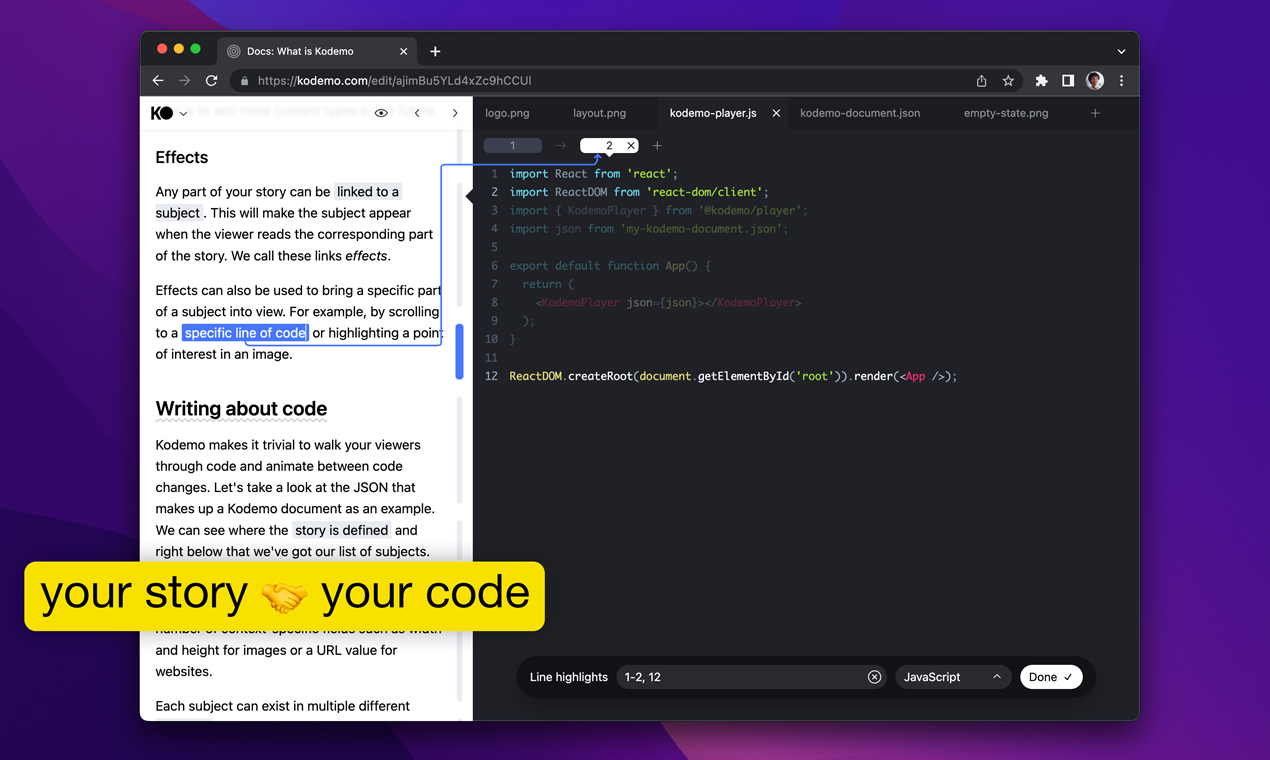Toggle the eye preview icon
Viewport: 1270px width, 760px height.
[x=381, y=113]
